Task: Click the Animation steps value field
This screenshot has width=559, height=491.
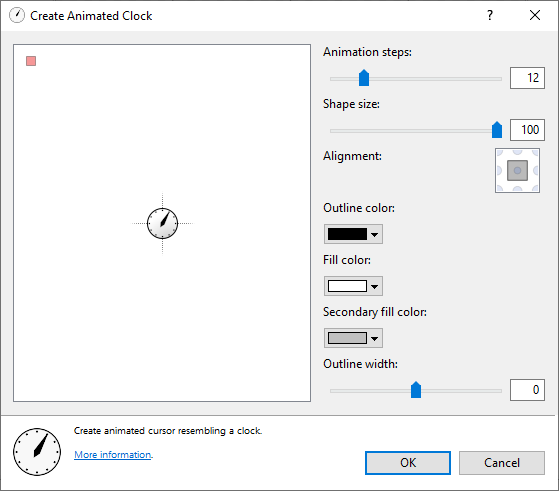Action: [527, 78]
